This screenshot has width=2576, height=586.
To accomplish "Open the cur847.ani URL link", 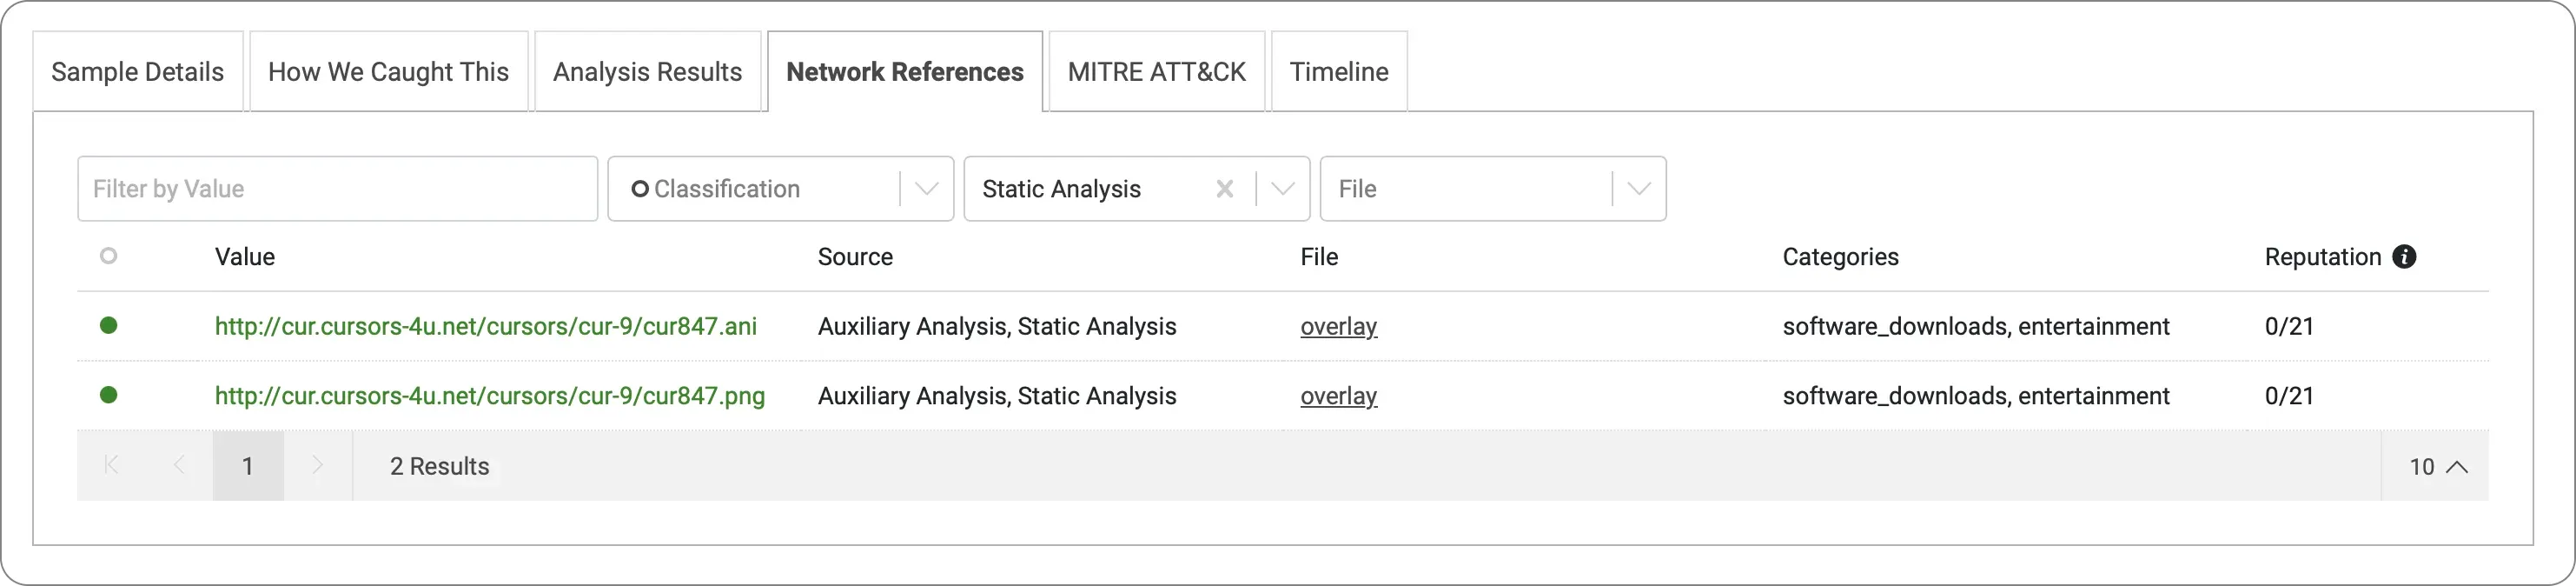I will point(485,327).
